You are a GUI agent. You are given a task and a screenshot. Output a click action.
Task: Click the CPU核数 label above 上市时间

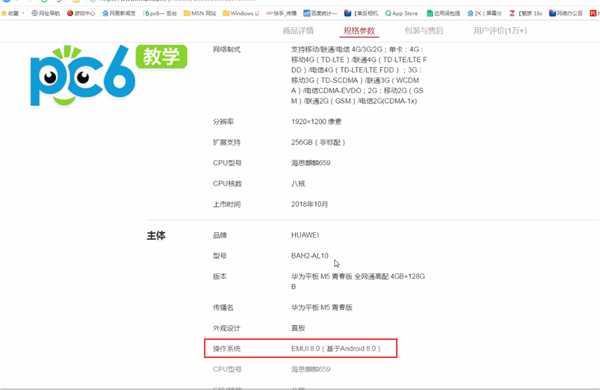[x=227, y=184]
